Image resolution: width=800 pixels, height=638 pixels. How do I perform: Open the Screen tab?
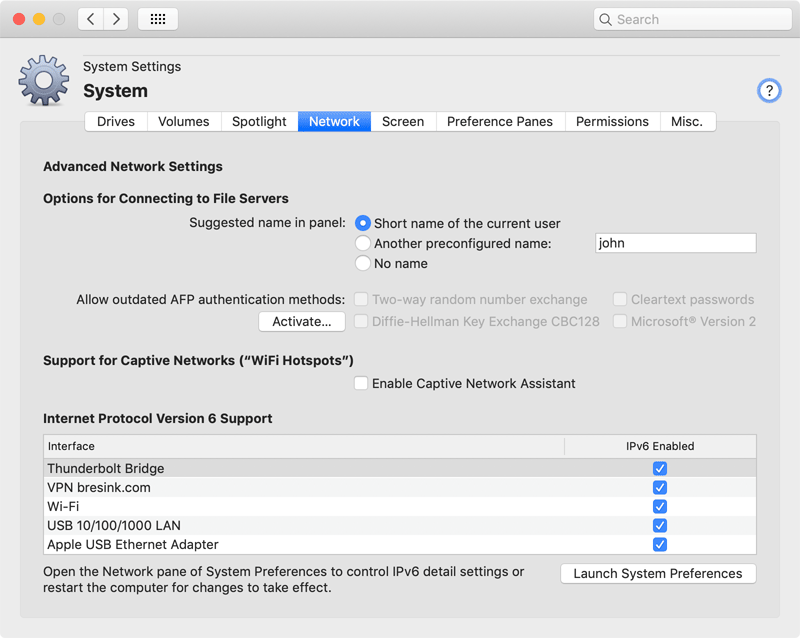[x=403, y=121]
